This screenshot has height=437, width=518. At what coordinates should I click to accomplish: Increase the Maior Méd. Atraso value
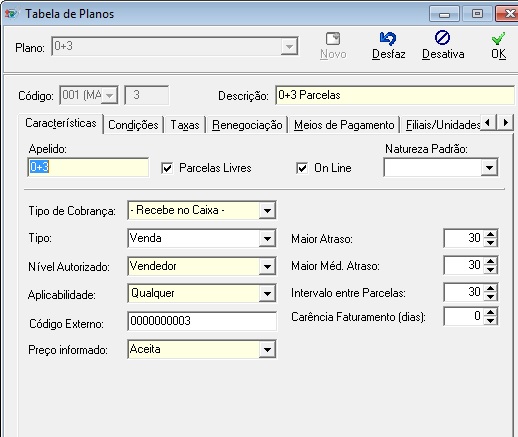(x=490, y=261)
